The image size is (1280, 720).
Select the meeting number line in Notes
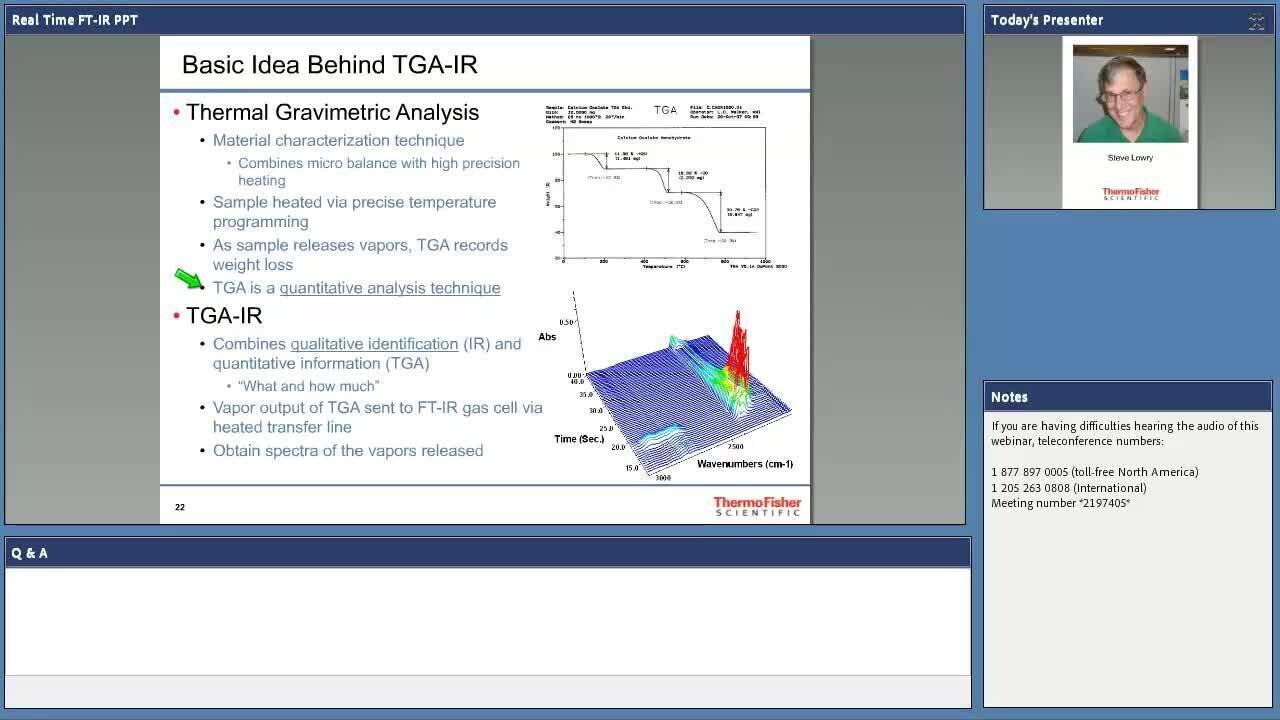1060,503
